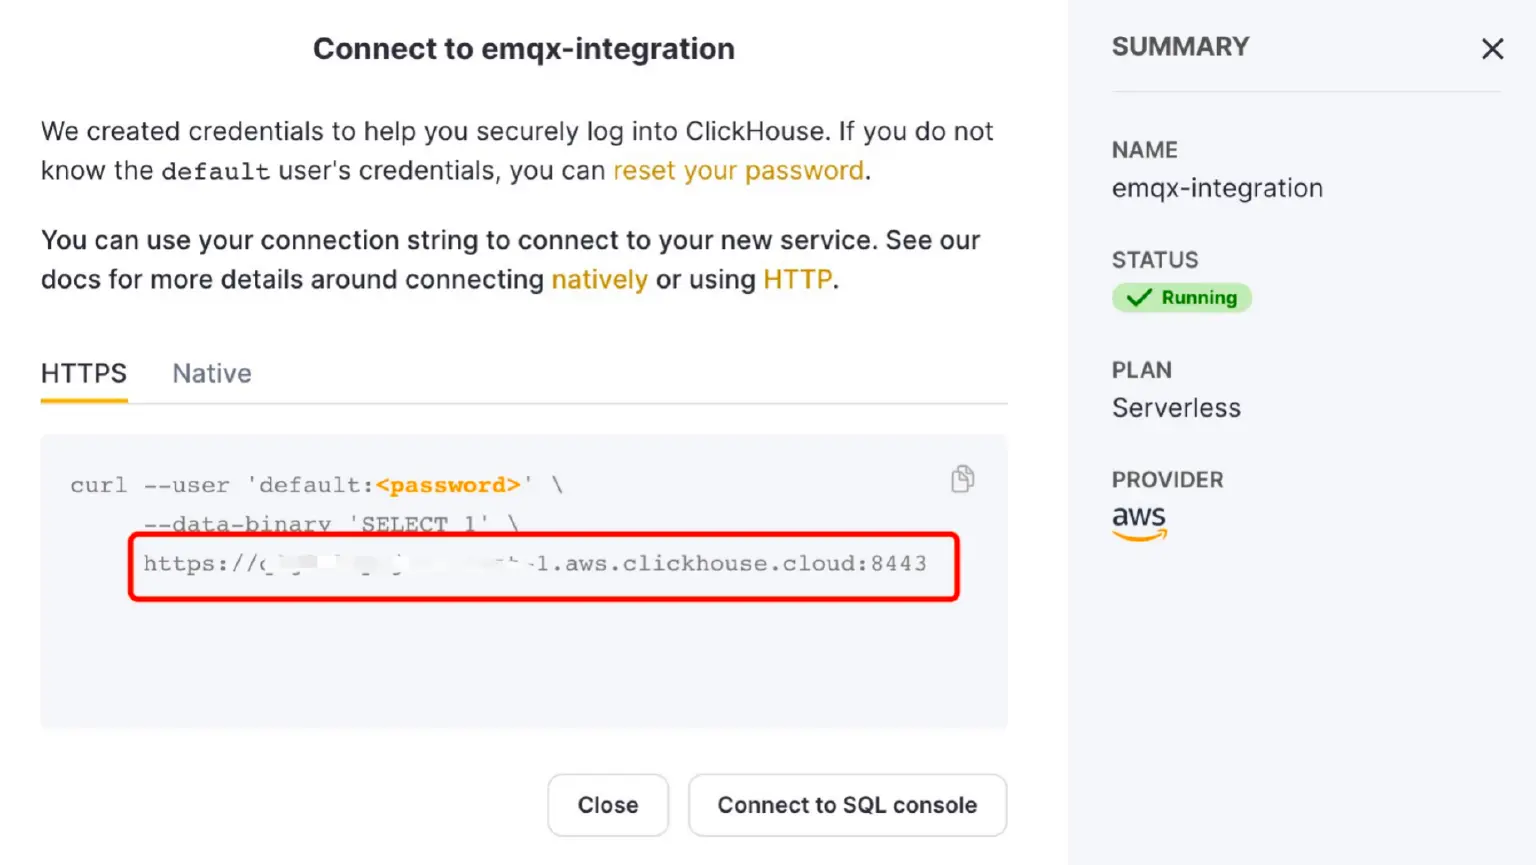Click the Serverless plan label
Viewport: 1536px width, 865px height.
coord(1176,407)
